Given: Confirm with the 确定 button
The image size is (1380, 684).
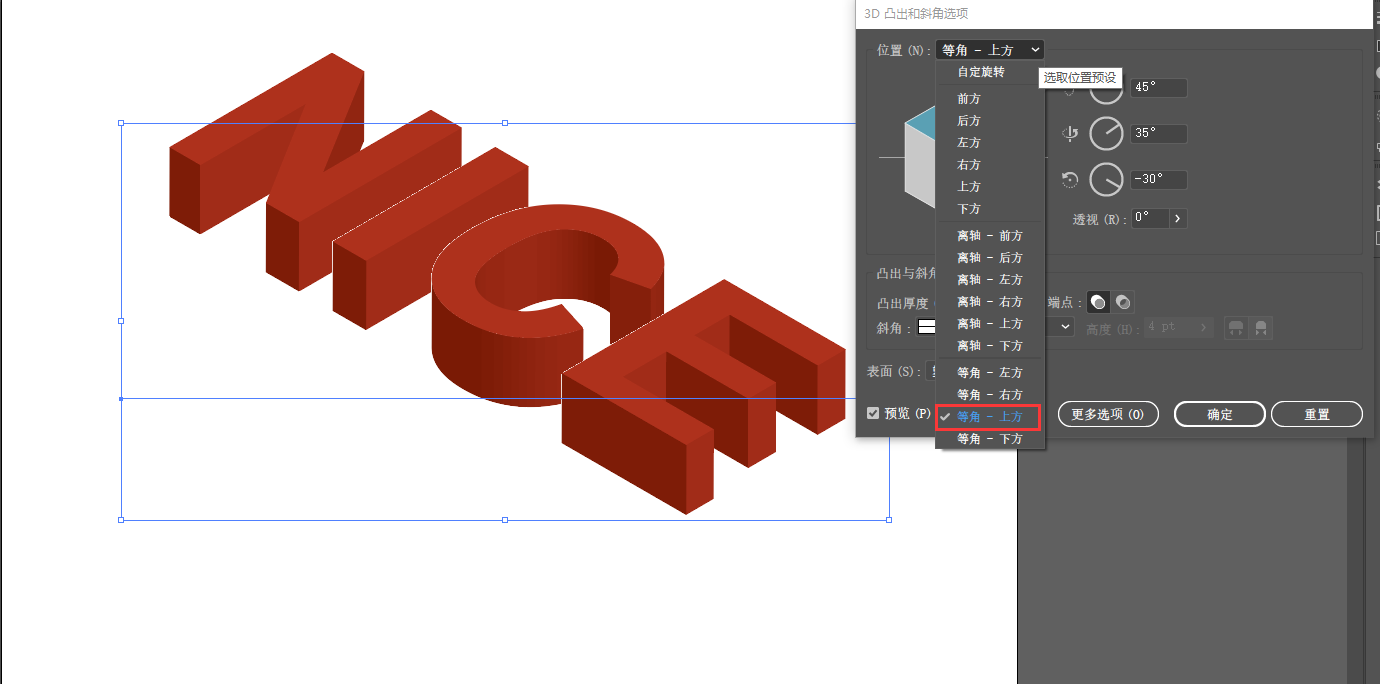Looking at the screenshot, I should tap(1220, 414).
